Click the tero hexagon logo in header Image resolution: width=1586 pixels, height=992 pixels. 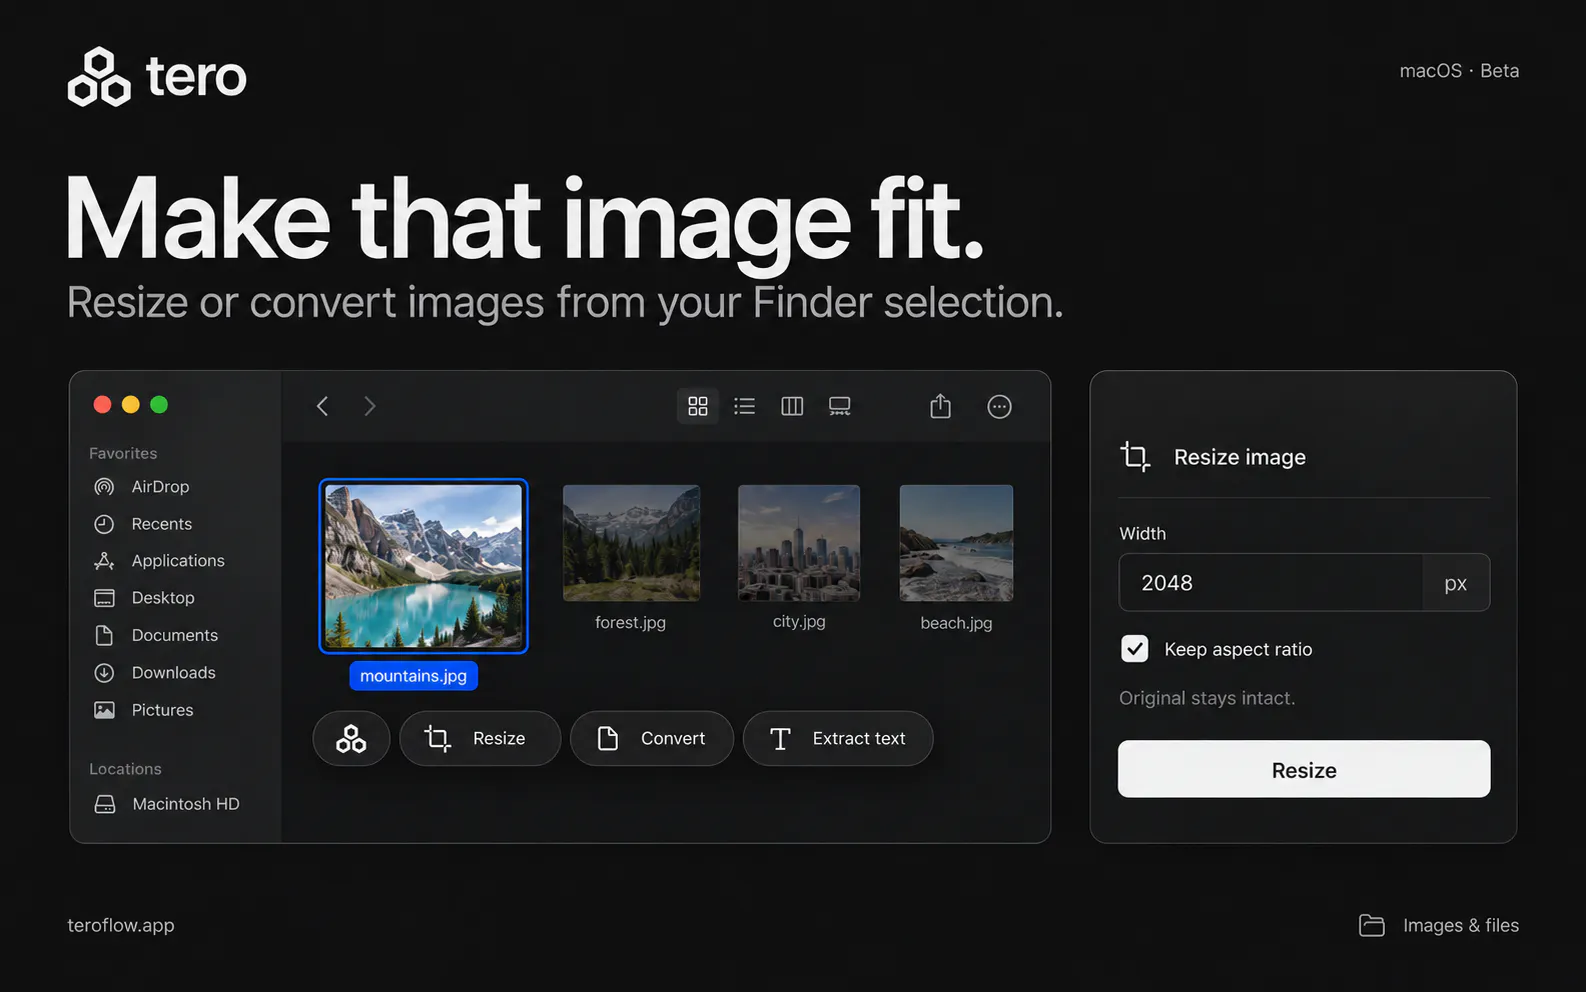pyautogui.click(x=99, y=77)
